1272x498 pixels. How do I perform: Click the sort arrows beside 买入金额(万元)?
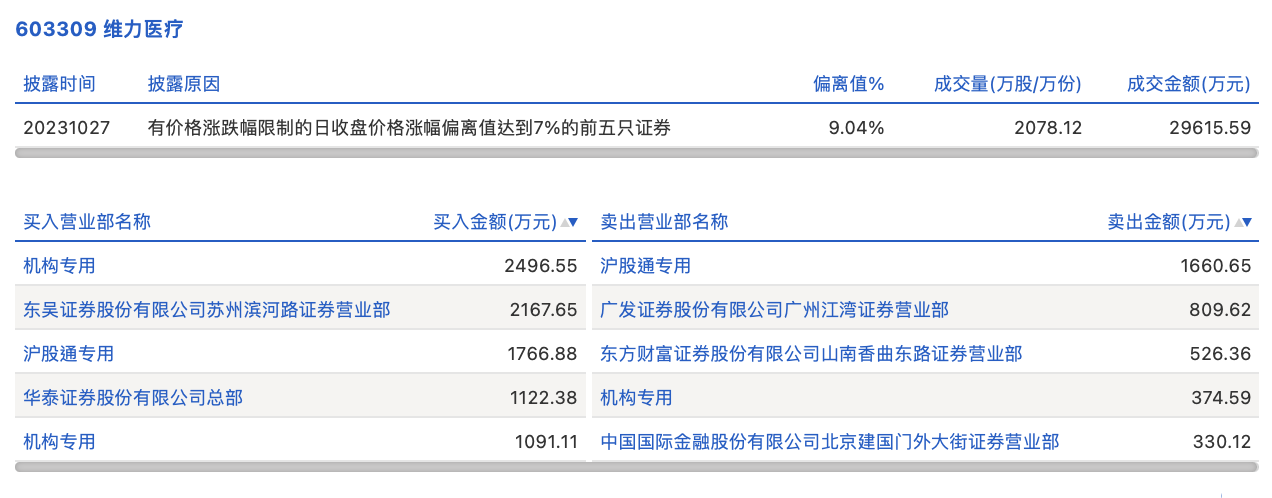click(x=569, y=222)
